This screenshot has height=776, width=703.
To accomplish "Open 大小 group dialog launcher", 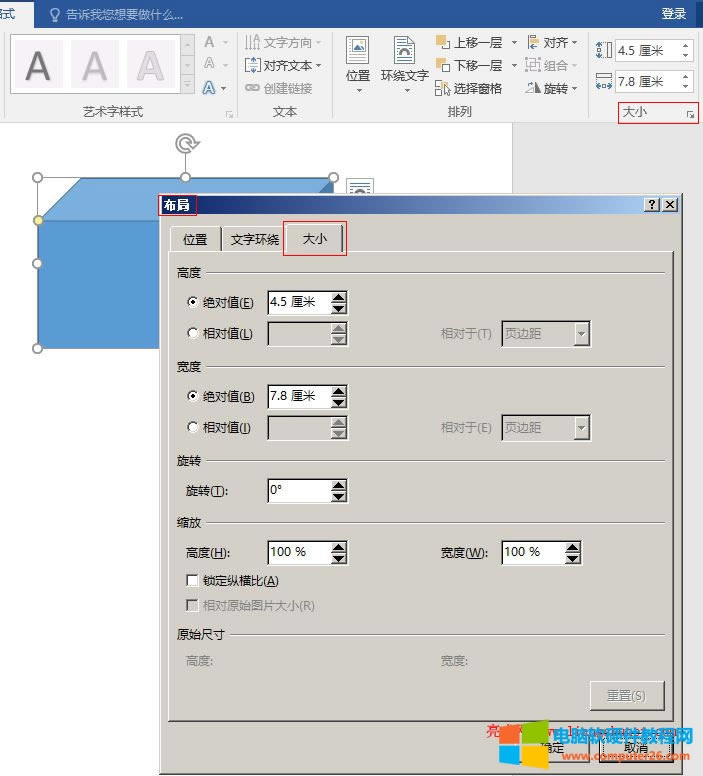I will [691, 114].
